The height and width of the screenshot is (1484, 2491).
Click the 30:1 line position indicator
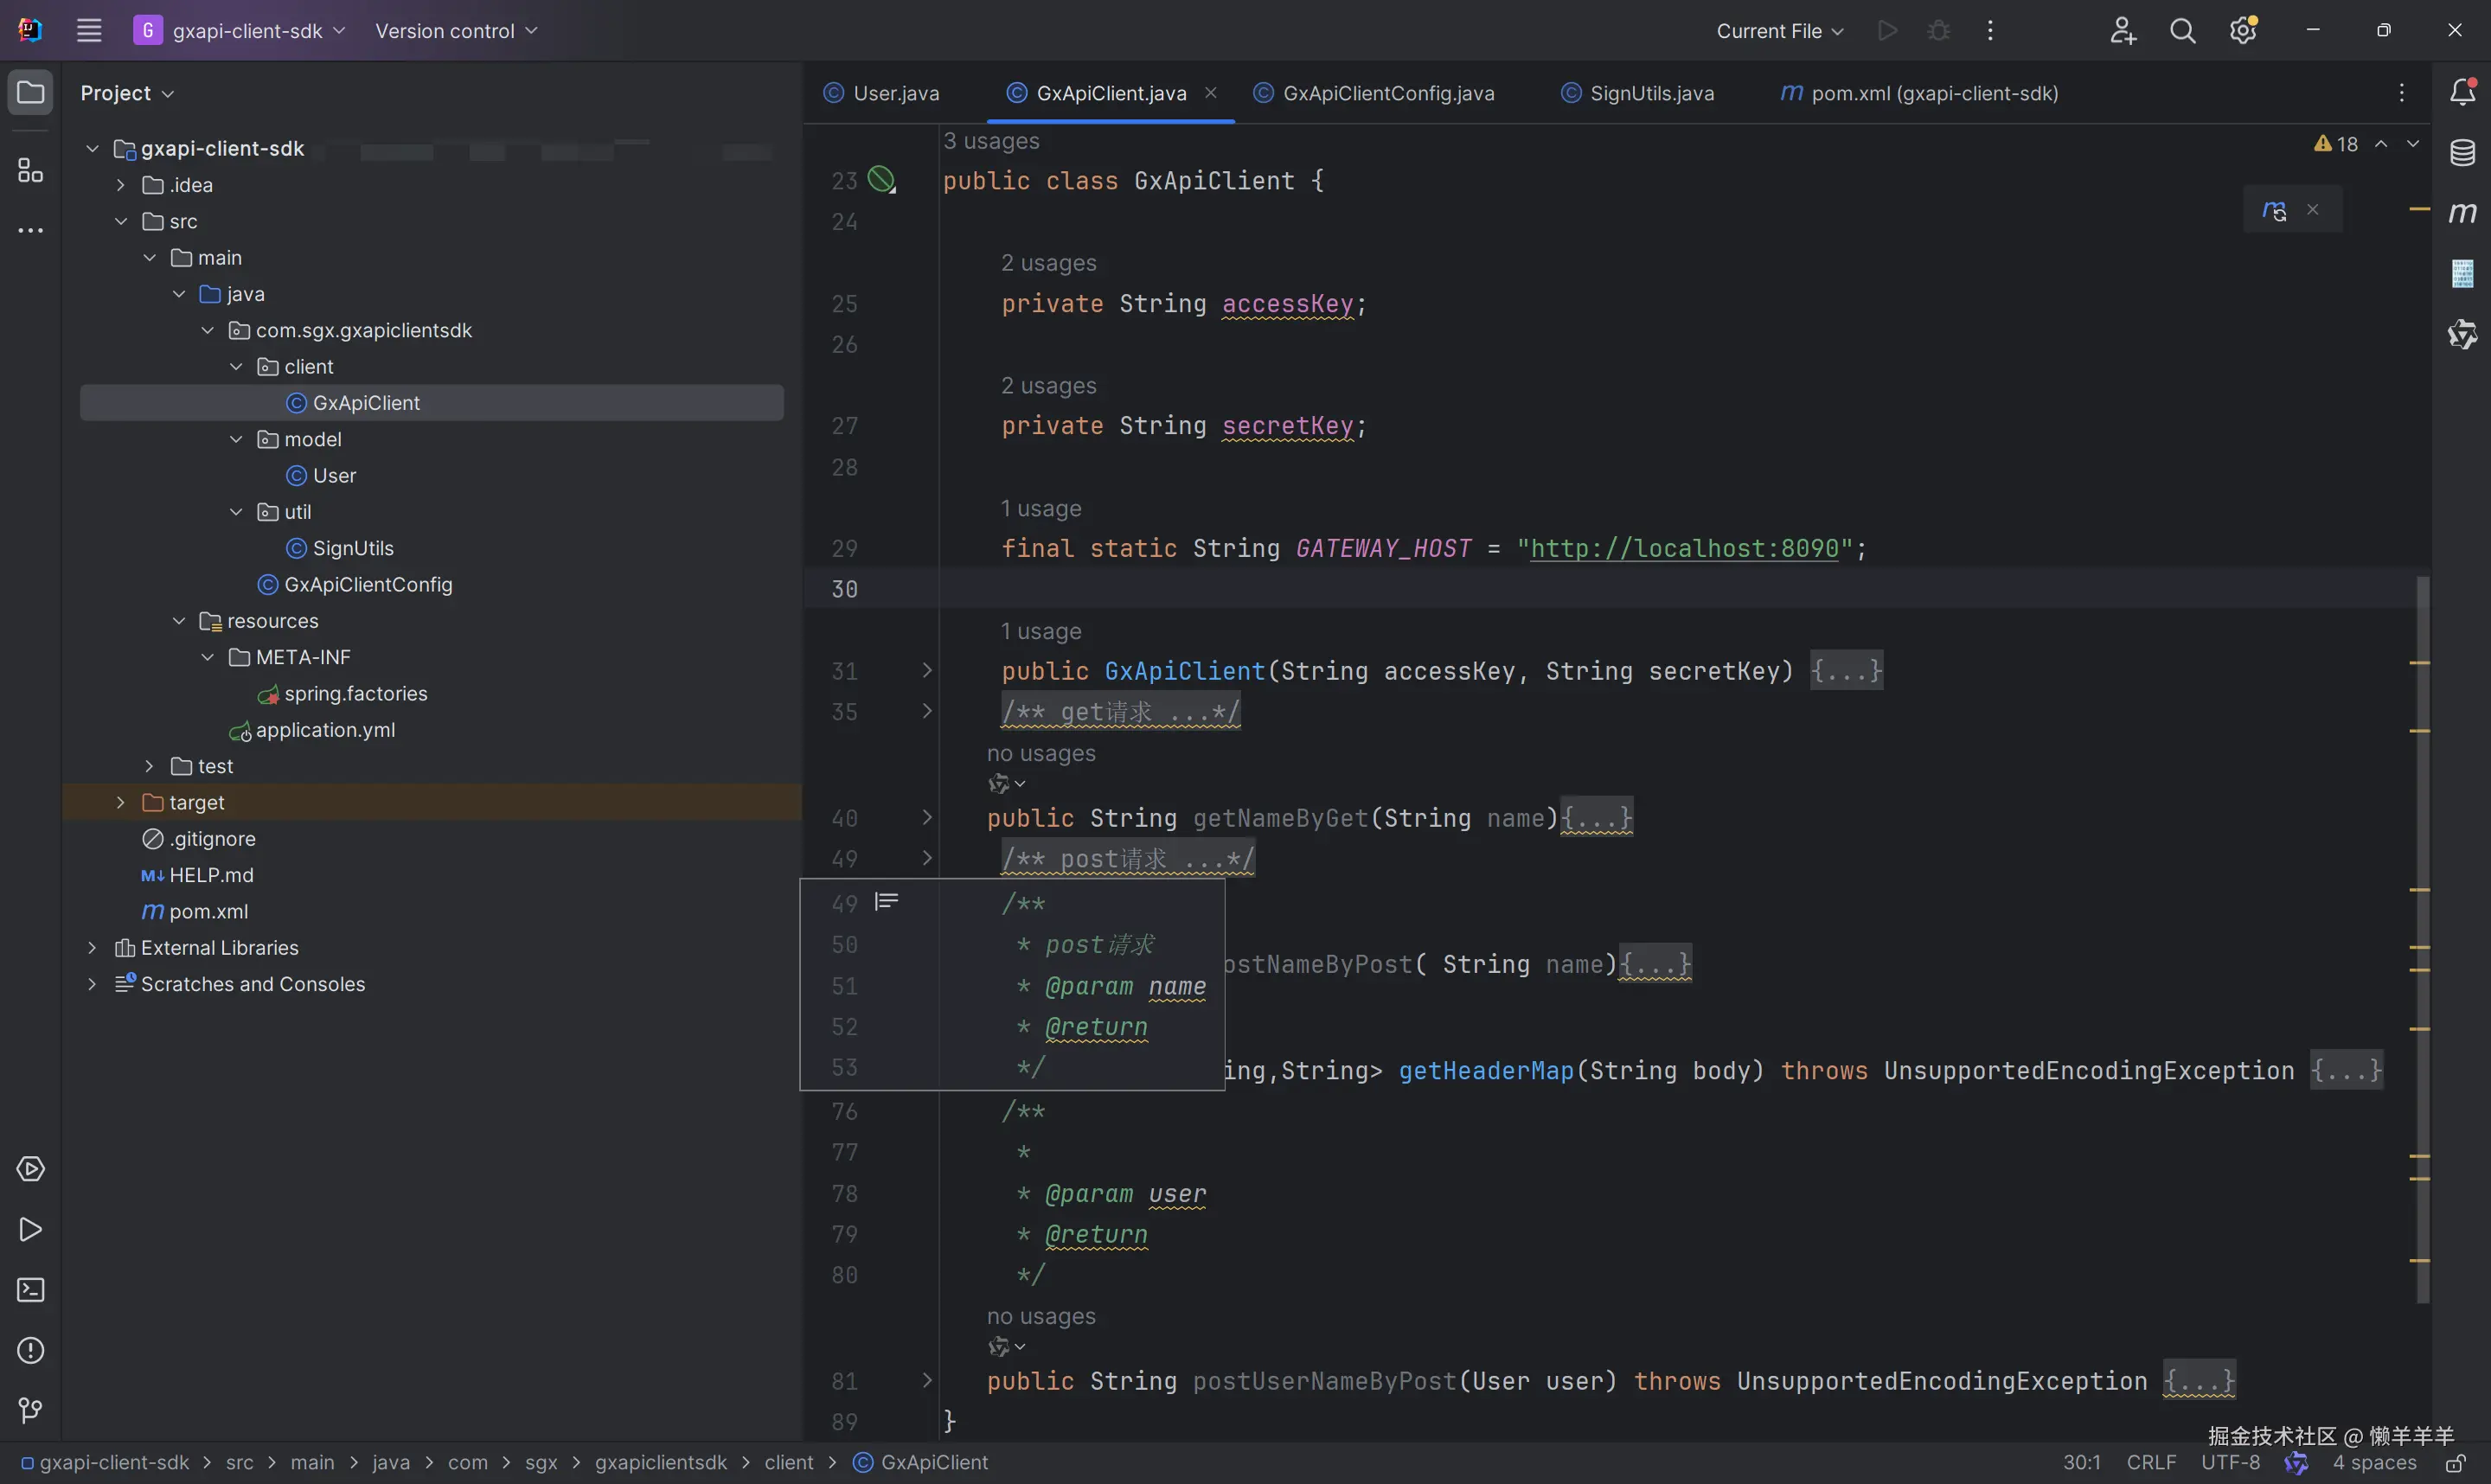[x=2082, y=1462]
